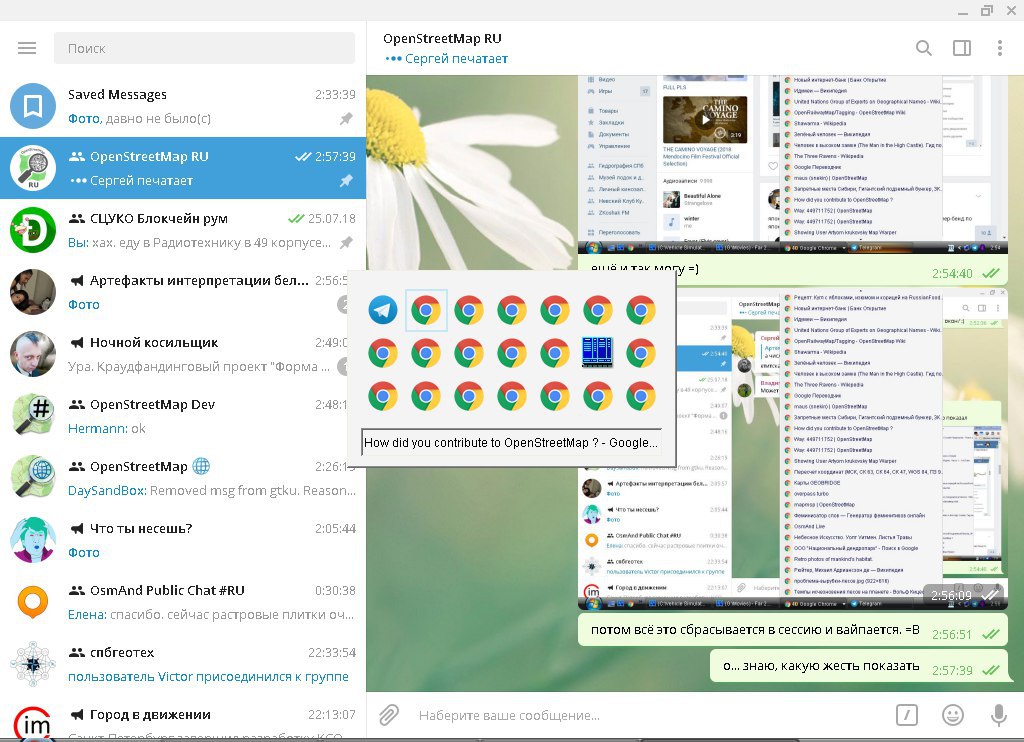
Task: Open the Saved Messages chat name
Action: pos(118,95)
